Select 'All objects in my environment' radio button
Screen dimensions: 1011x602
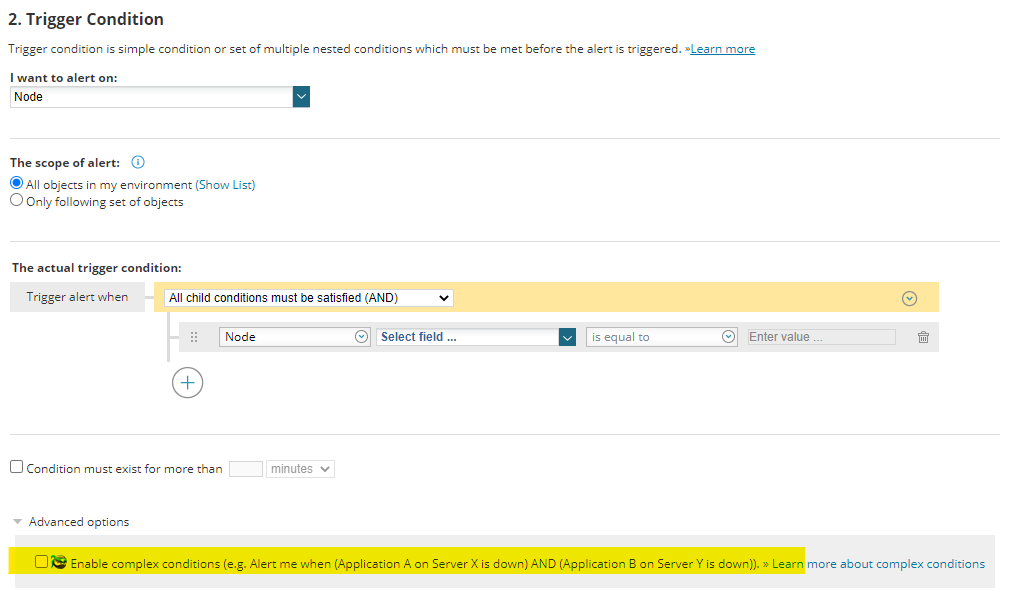coord(17,184)
